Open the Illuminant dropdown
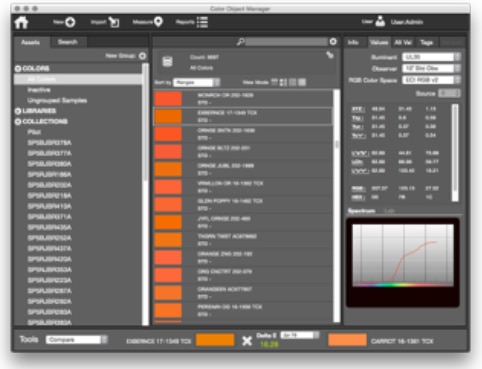This screenshot has height=369, width=482. pos(431,57)
